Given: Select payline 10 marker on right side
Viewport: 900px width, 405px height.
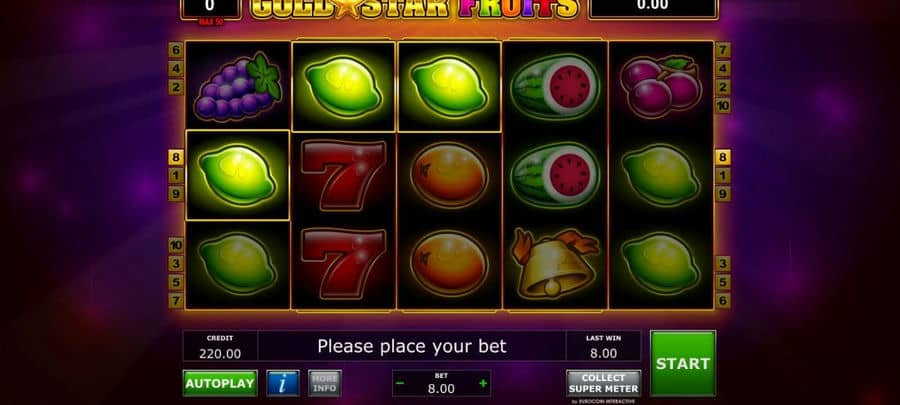Looking at the screenshot, I should click(723, 106).
